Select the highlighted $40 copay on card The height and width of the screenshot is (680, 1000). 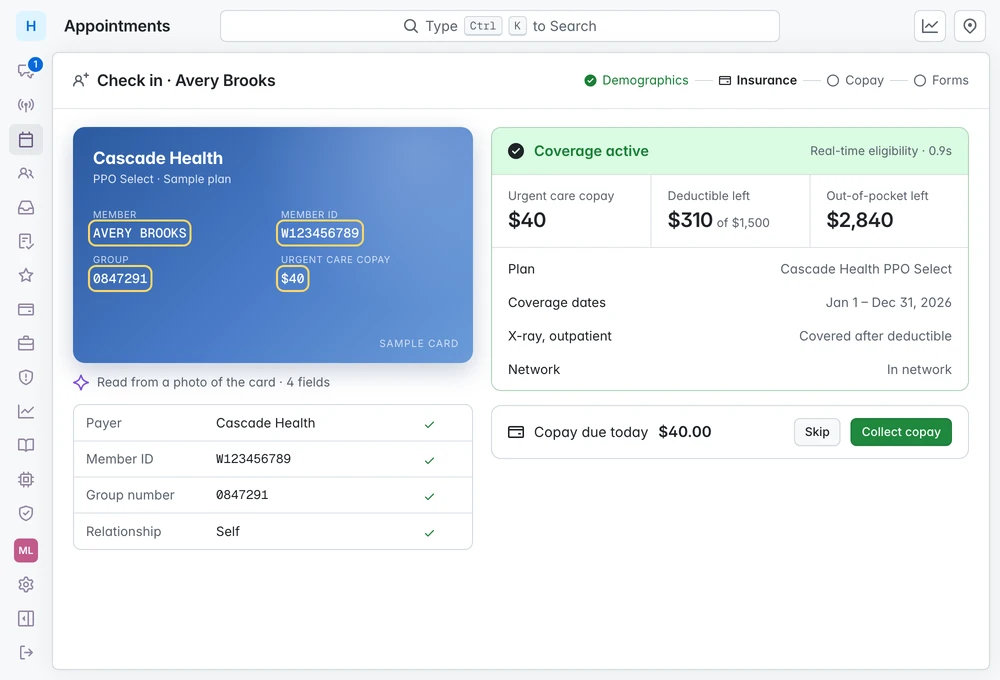[293, 278]
